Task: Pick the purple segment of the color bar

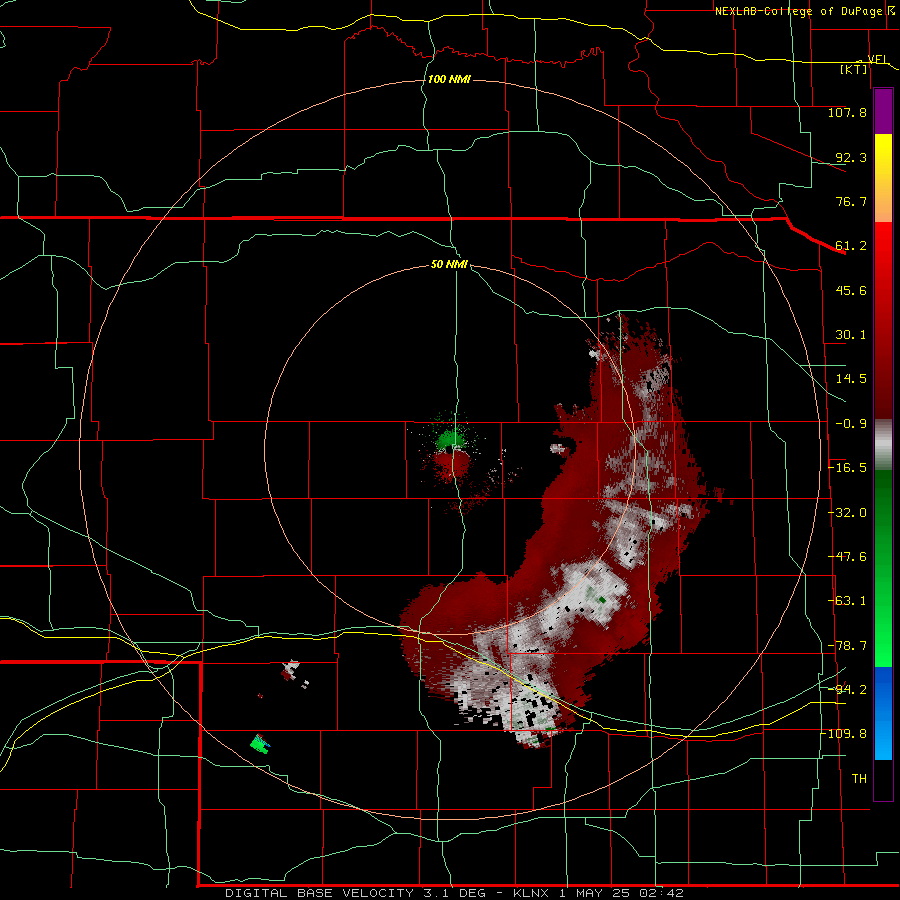Action: point(883,111)
